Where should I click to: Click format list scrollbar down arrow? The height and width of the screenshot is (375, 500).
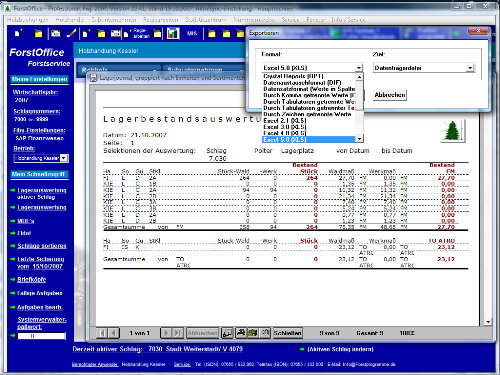[x=359, y=139]
